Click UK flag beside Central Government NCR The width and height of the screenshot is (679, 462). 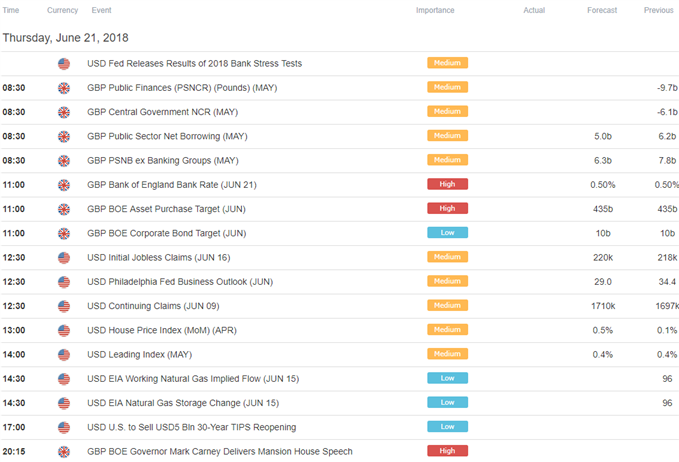64,112
